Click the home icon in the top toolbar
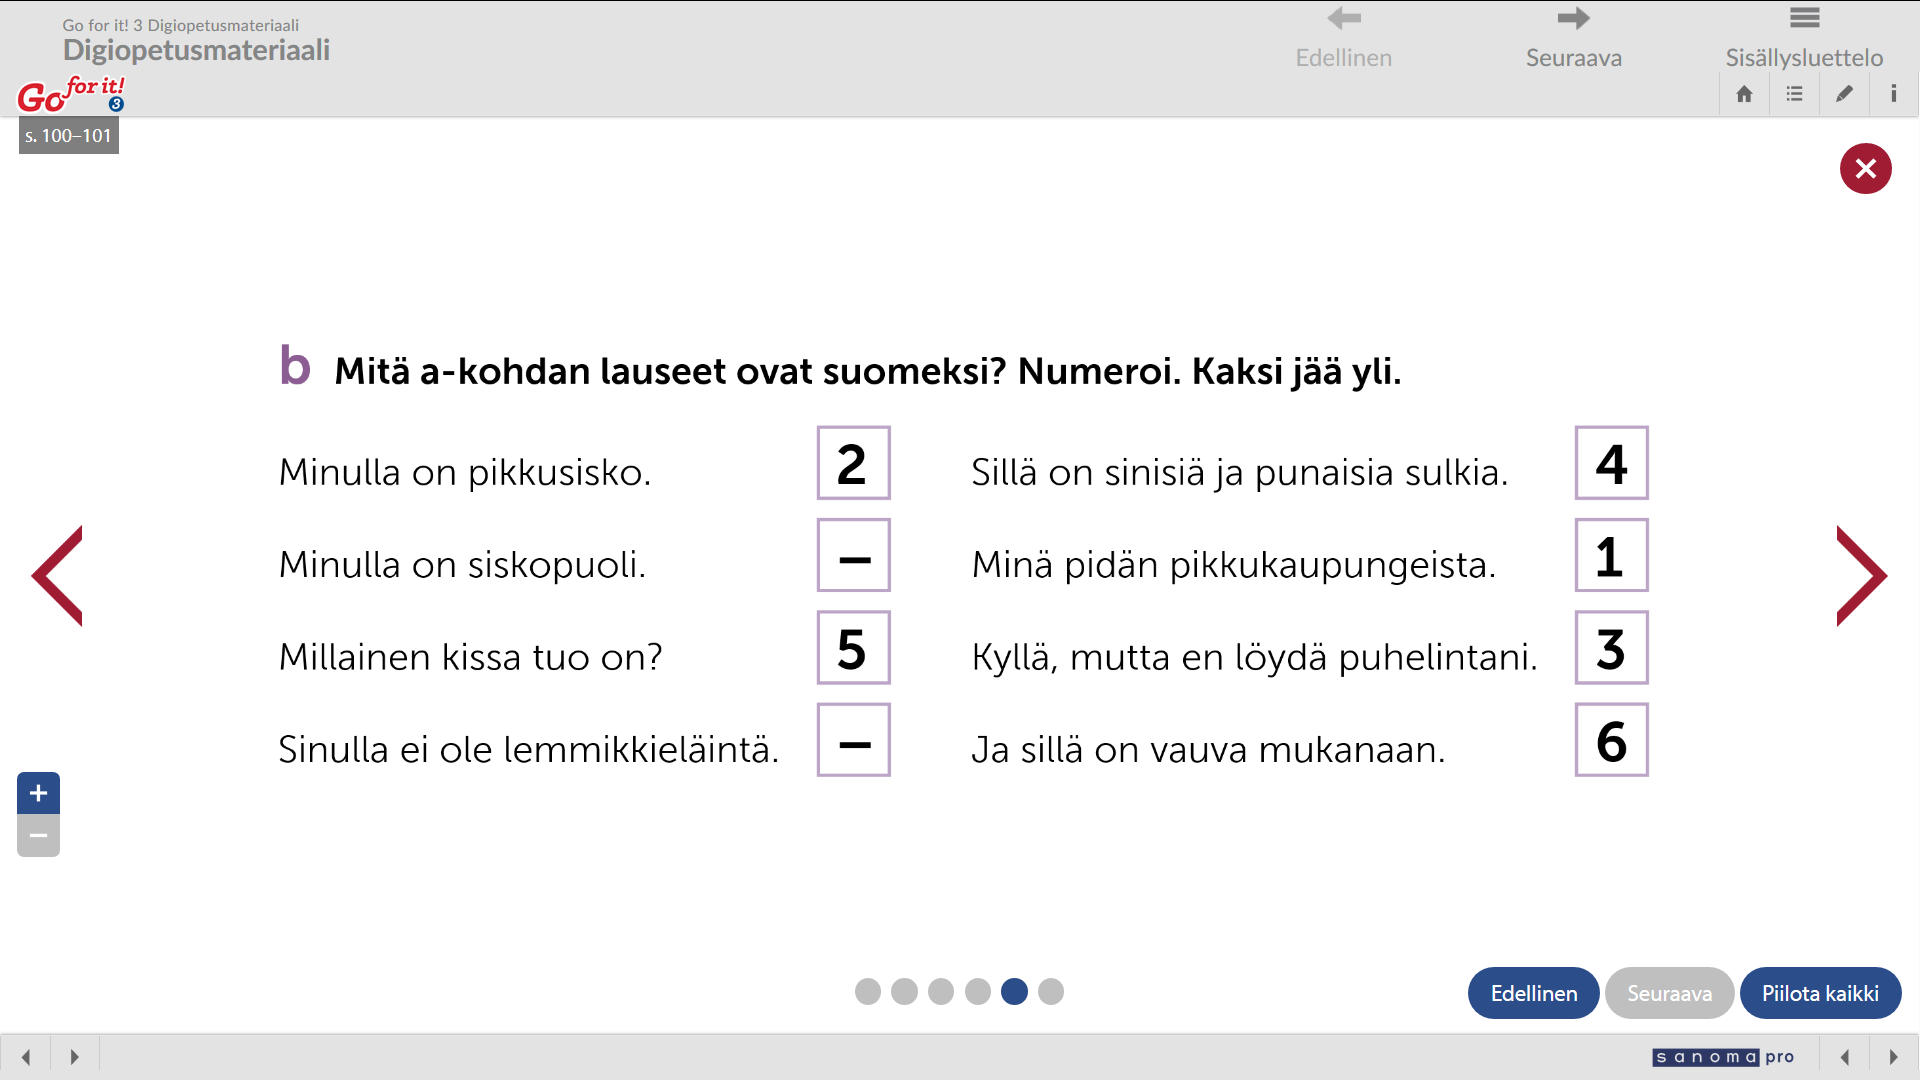Image resolution: width=1920 pixels, height=1080 pixels. (1744, 94)
